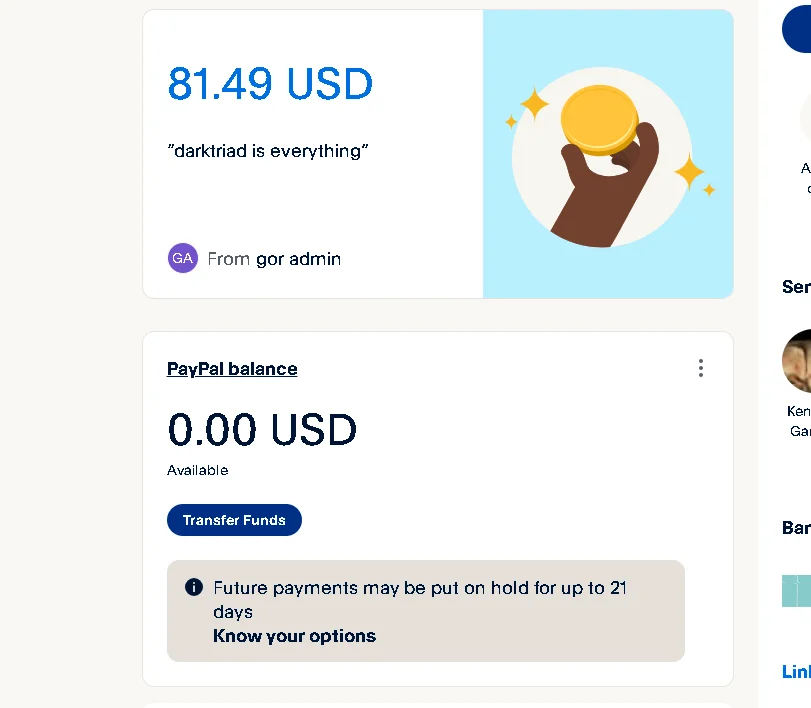Open the Know your options link
Image resolution: width=811 pixels, height=708 pixels.
click(x=295, y=636)
